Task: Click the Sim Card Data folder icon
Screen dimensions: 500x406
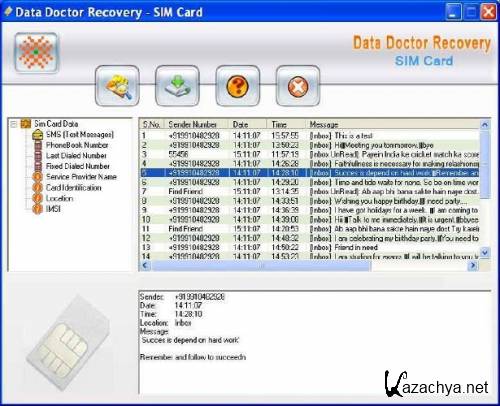Action: (26, 124)
